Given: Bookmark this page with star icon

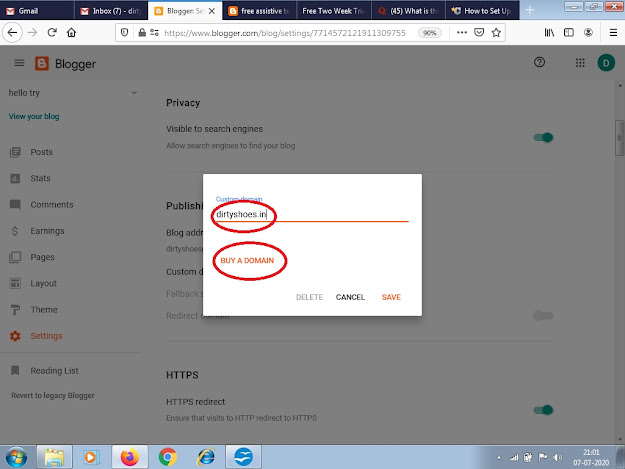Looking at the screenshot, I should click(x=496, y=33).
